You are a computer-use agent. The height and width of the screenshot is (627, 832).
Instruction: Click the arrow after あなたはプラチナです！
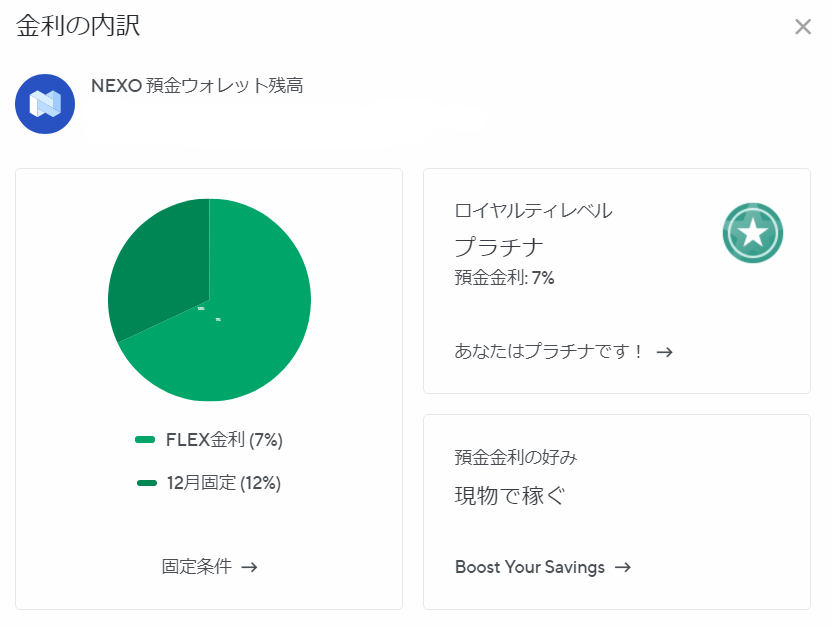click(664, 352)
